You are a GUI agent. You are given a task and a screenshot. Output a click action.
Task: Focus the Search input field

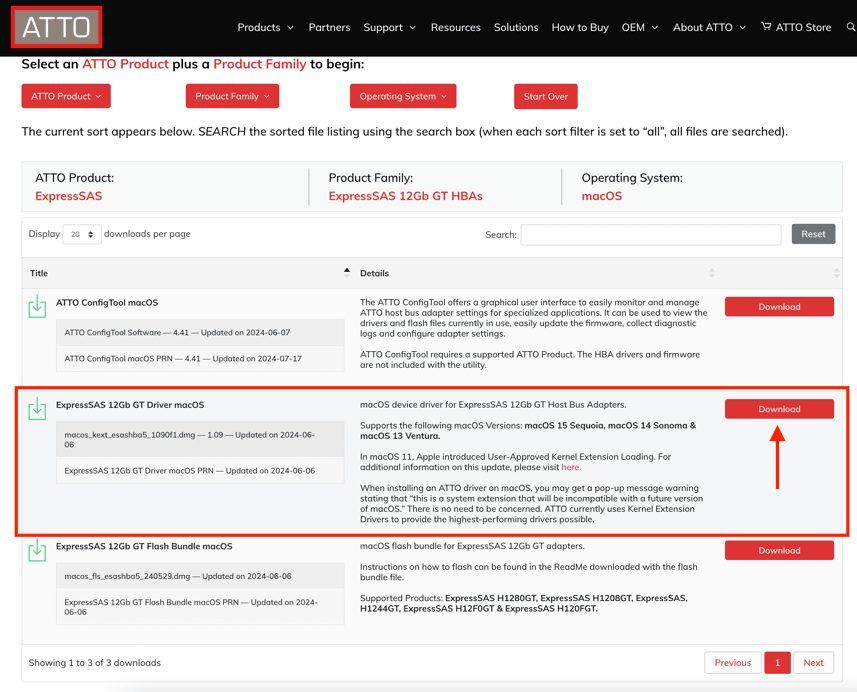(650, 234)
